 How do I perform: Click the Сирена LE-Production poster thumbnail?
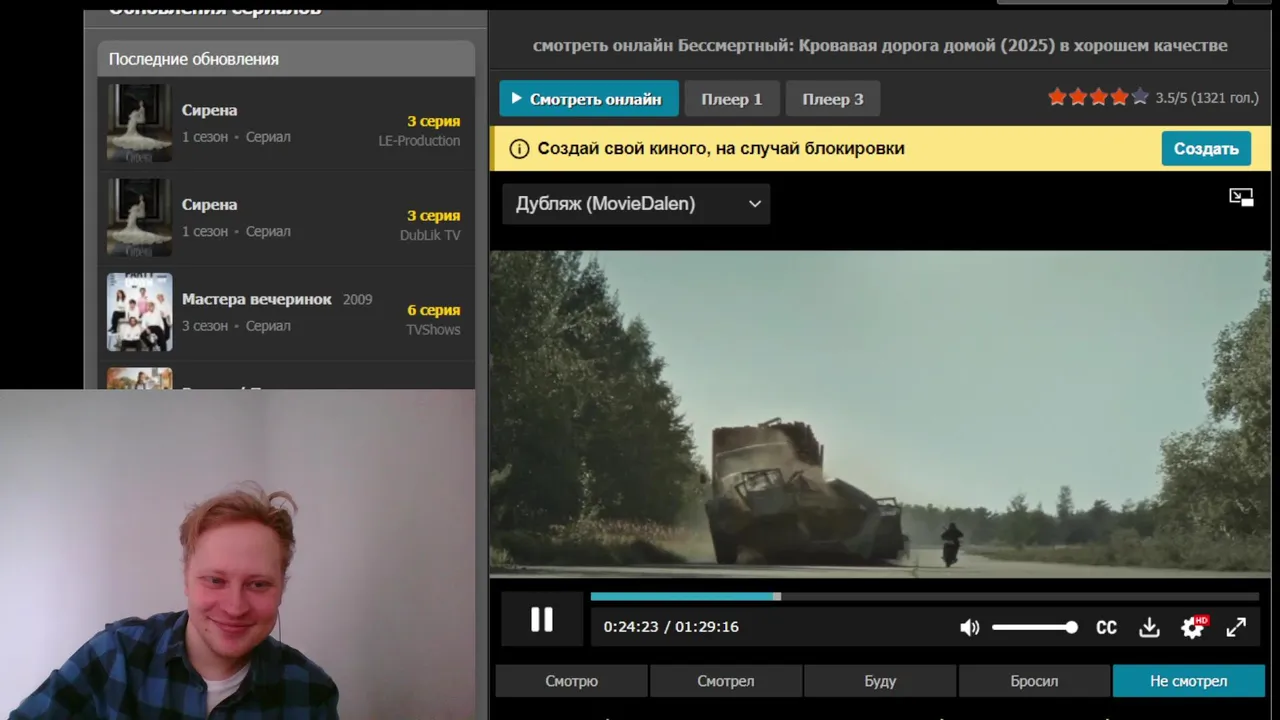(x=140, y=123)
